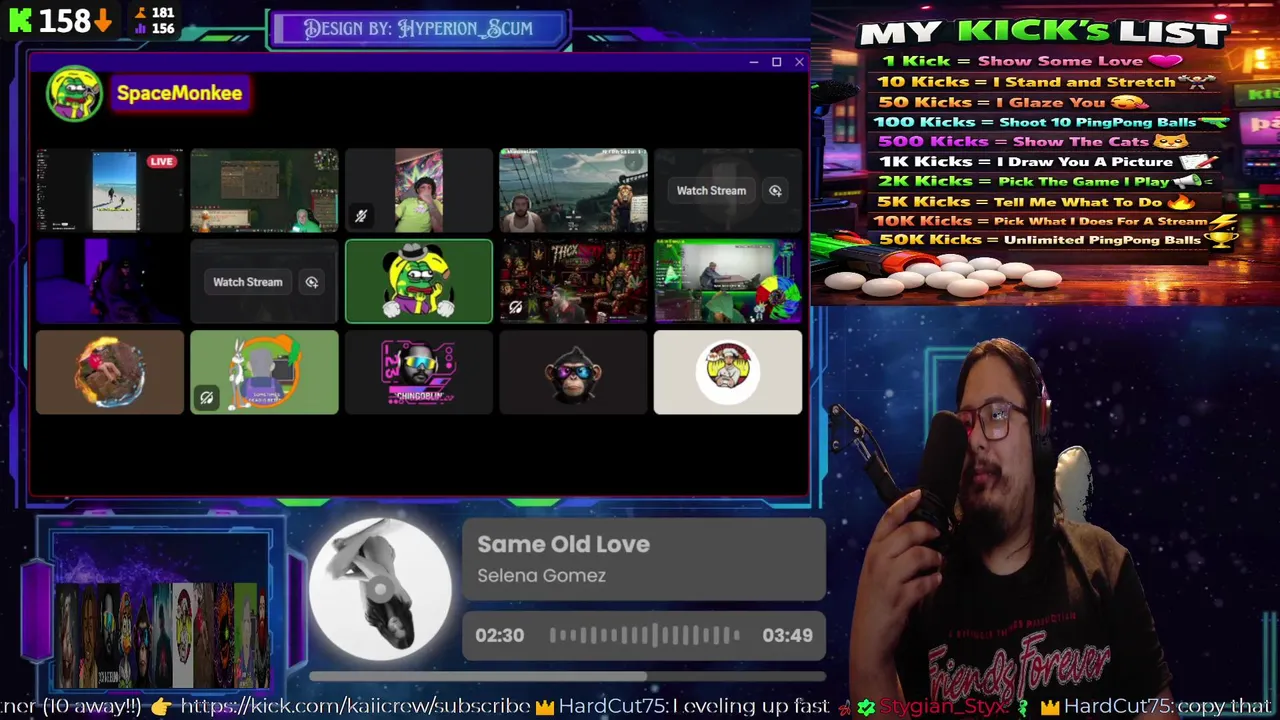Open the green-shirt streamer video tile

coord(419,190)
